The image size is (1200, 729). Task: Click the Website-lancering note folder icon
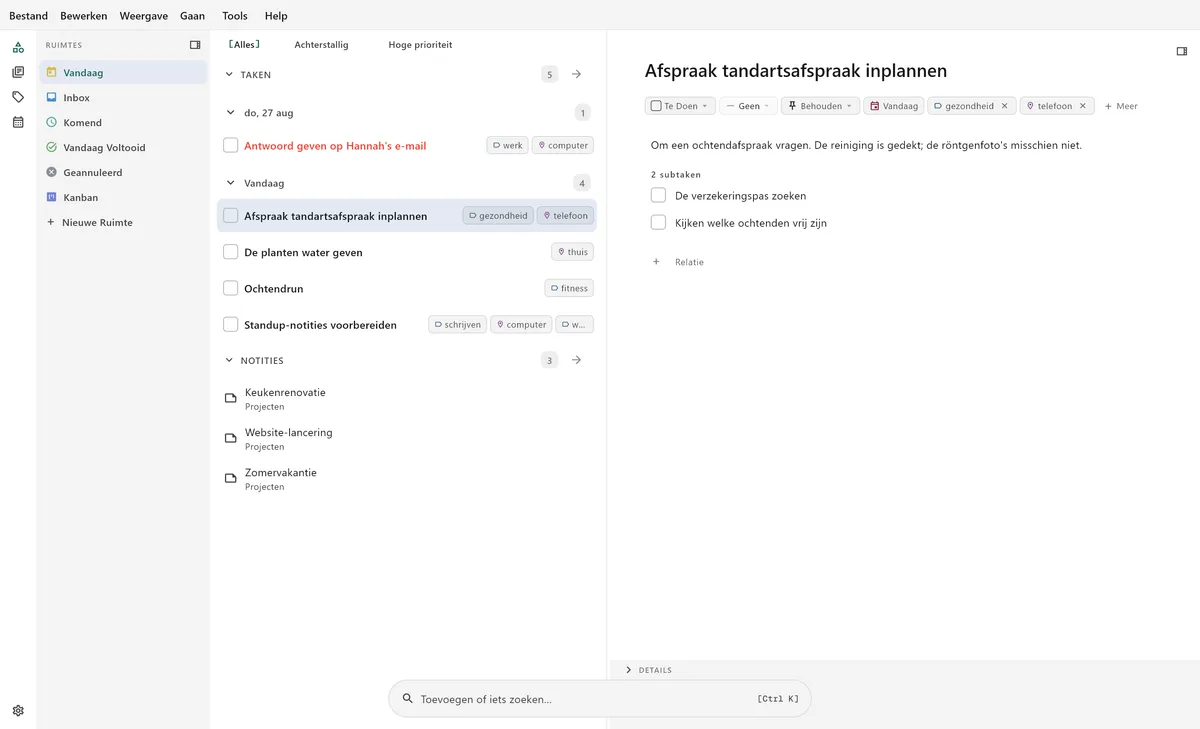coord(231,439)
